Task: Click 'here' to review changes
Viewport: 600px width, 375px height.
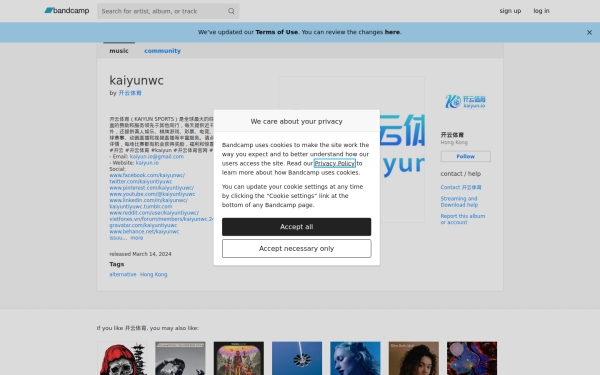Action: [392, 32]
